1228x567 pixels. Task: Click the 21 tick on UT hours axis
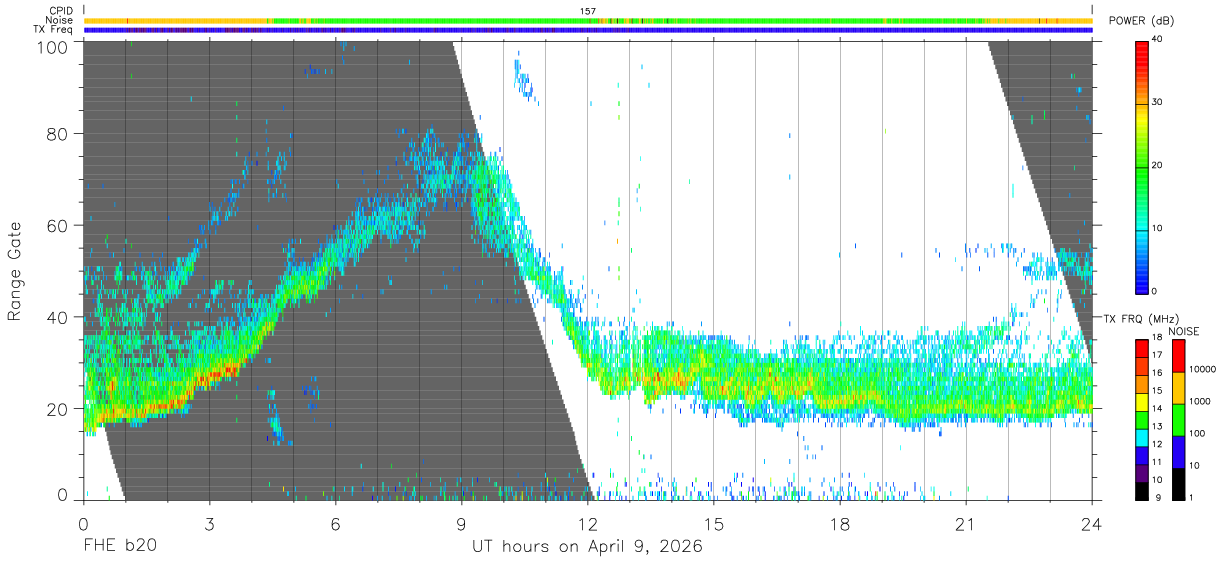(966, 523)
